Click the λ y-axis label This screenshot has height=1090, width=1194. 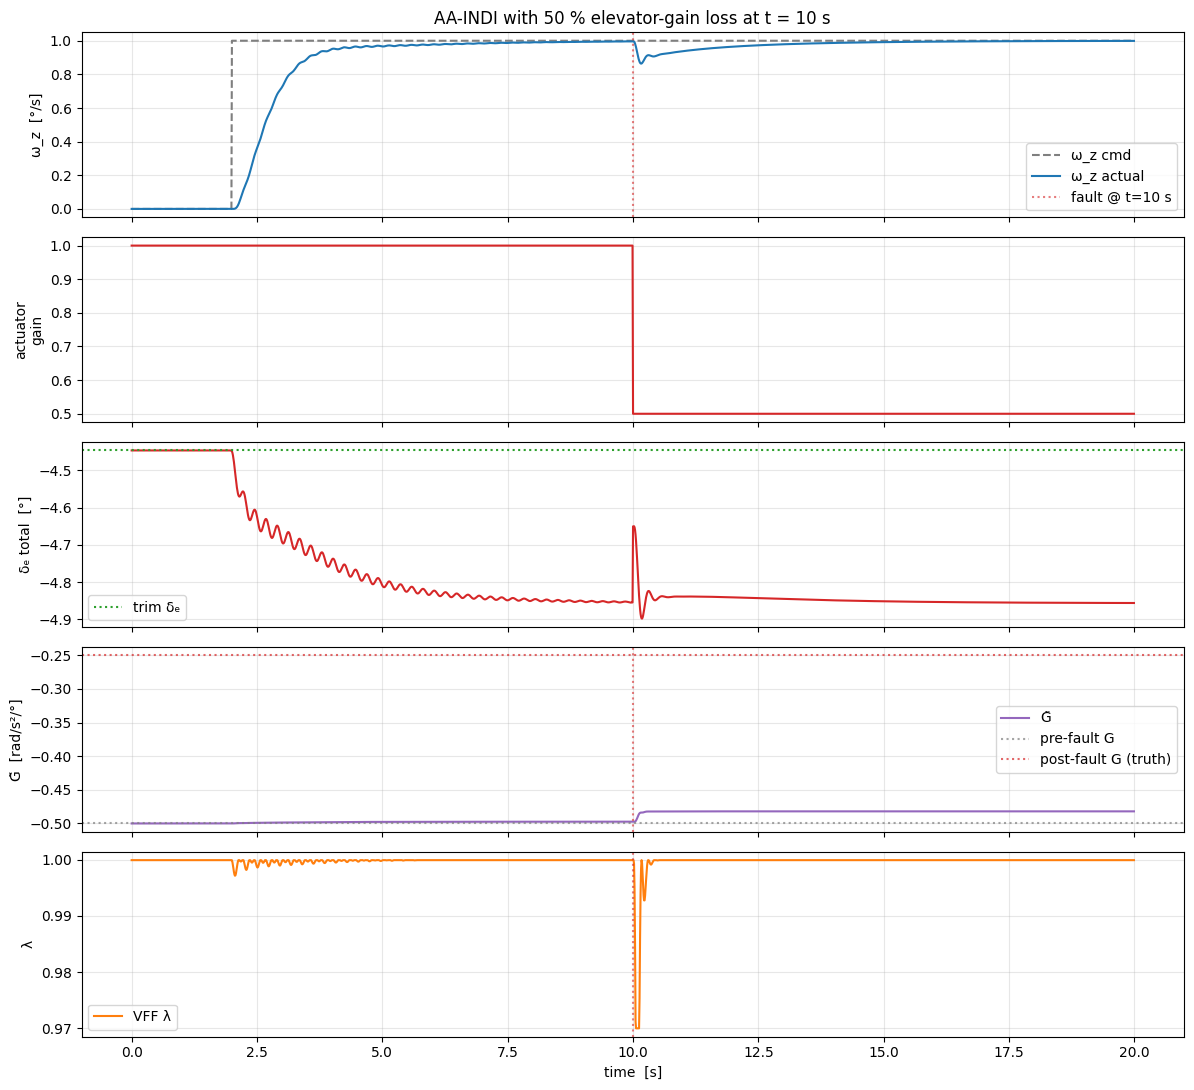(x=27, y=944)
